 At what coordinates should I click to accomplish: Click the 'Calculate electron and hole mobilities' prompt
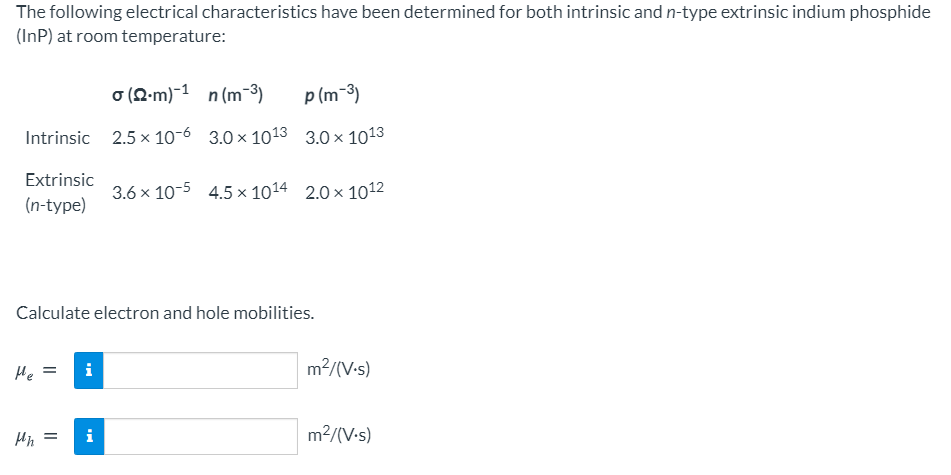click(x=165, y=313)
